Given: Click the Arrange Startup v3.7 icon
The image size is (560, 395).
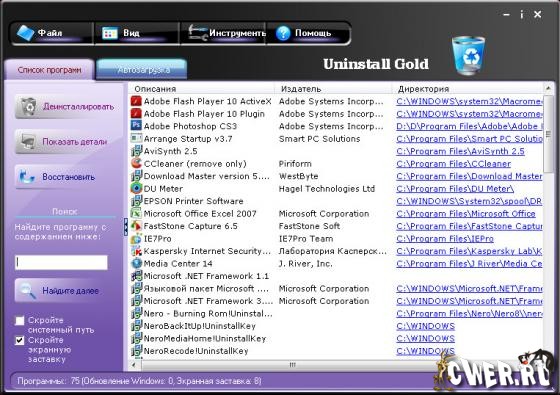Looking at the screenshot, I should coord(136,138).
